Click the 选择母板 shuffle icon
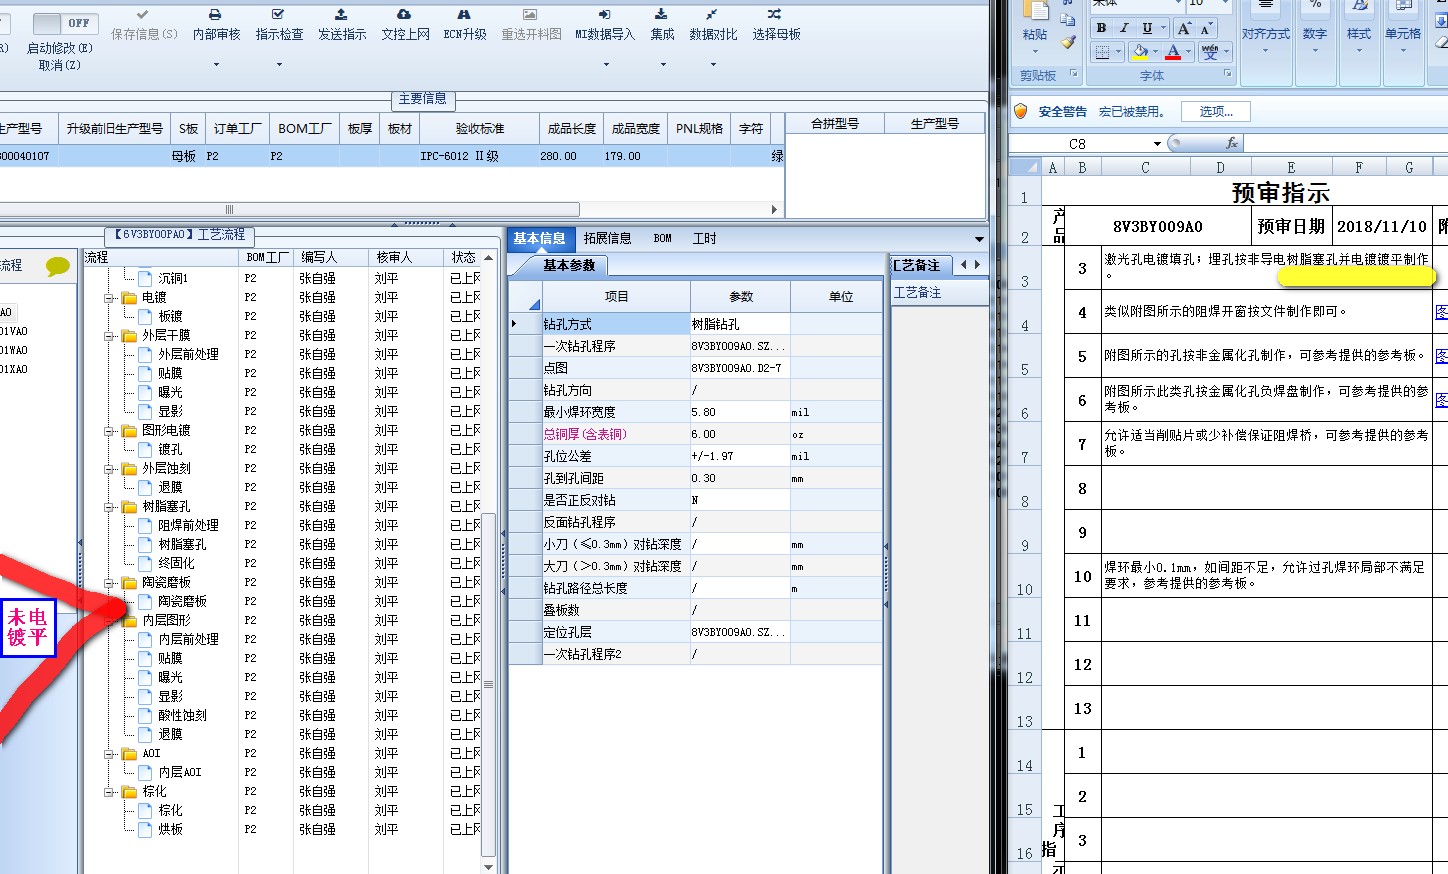1448x874 pixels. click(775, 14)
